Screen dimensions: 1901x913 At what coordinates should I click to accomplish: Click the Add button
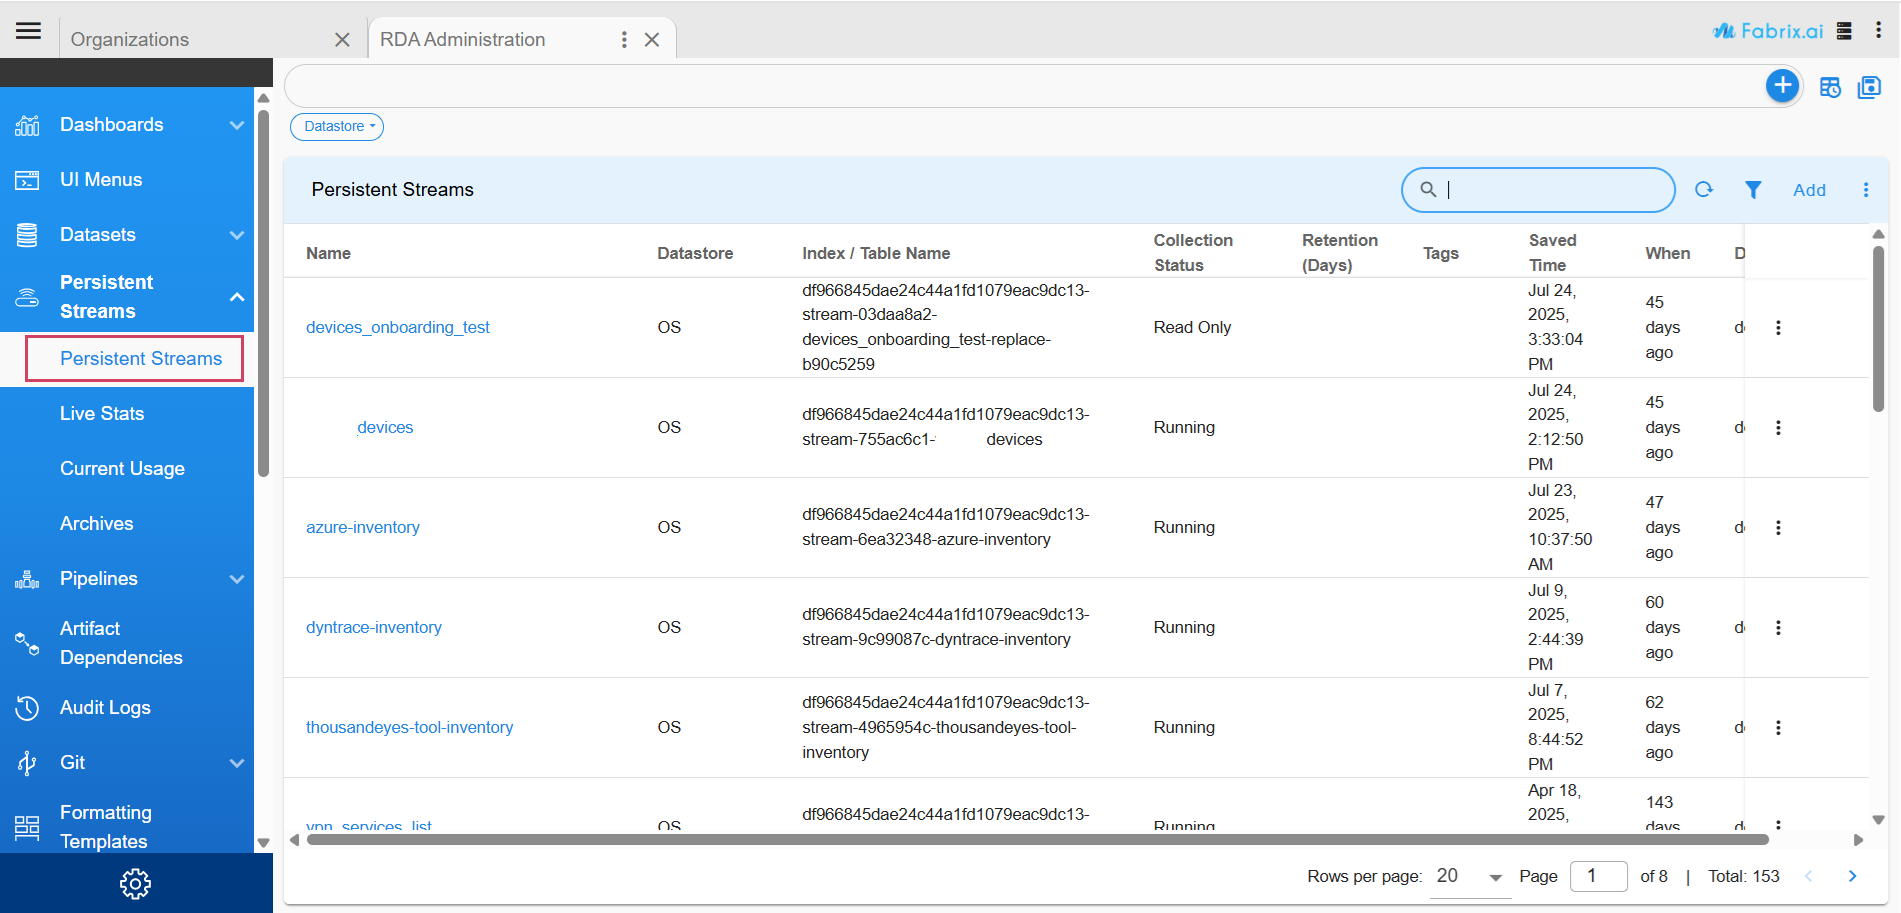tap(1809, 190)
